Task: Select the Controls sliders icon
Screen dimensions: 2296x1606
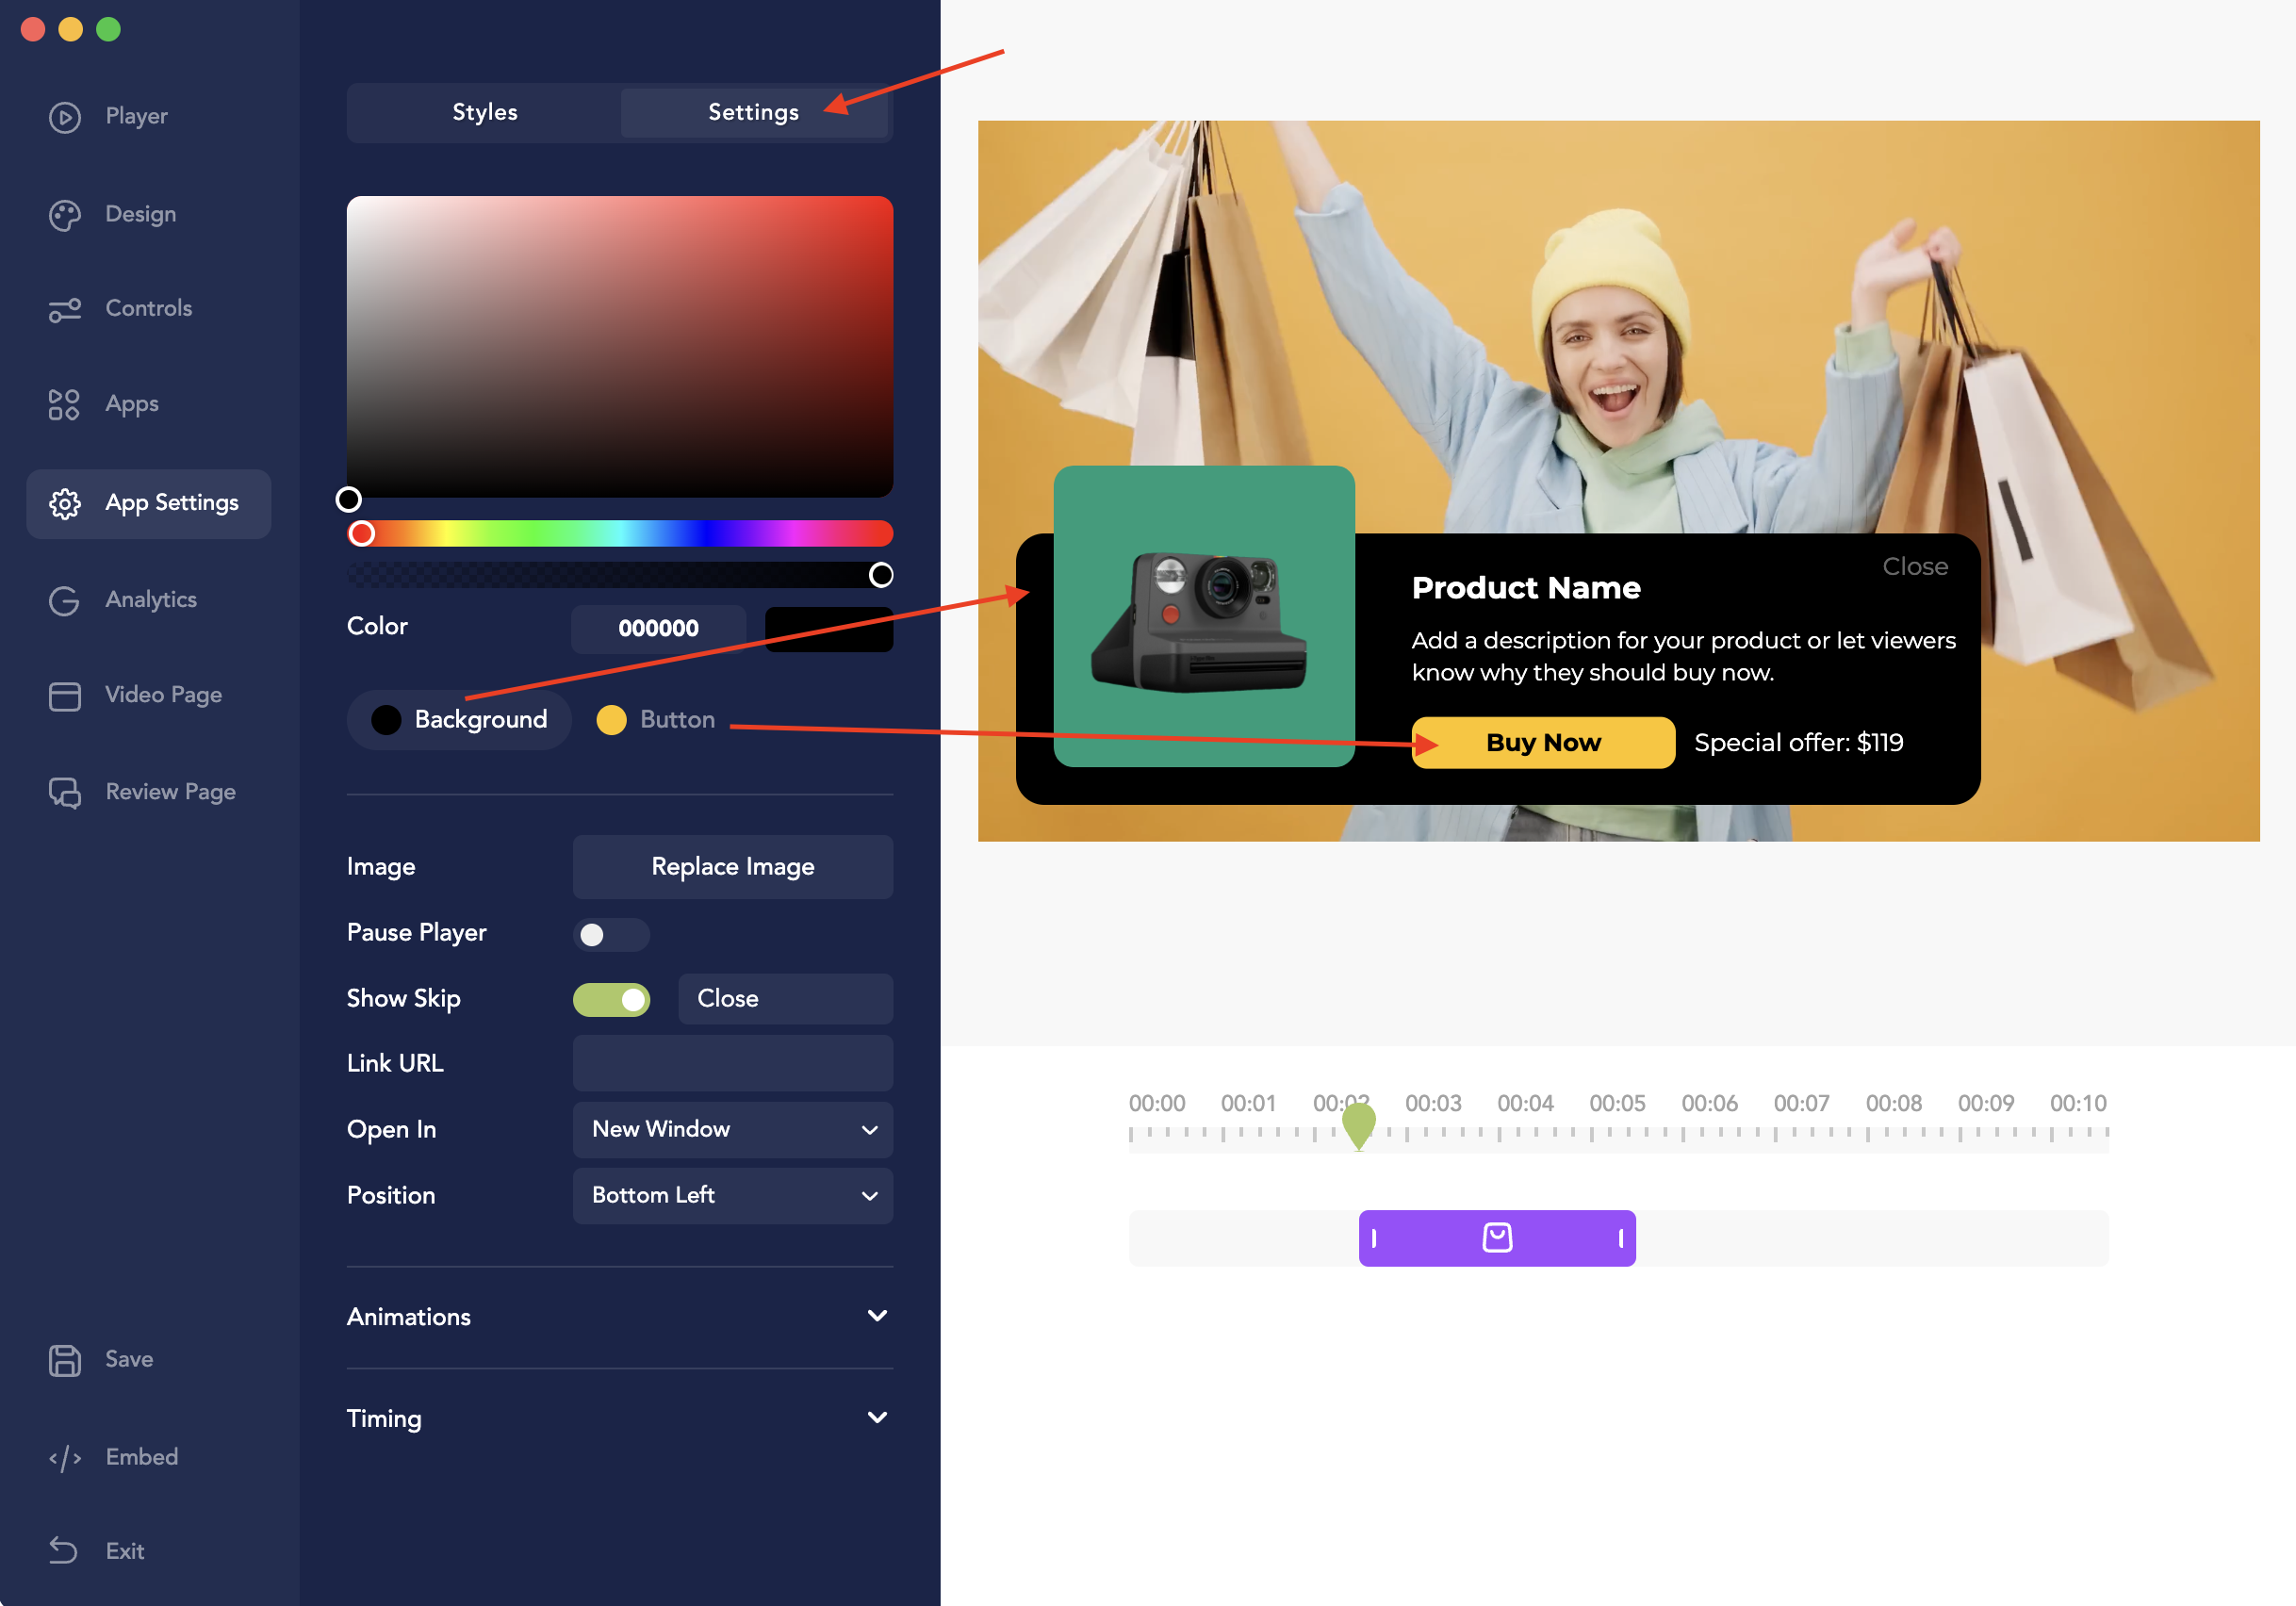Action: (65, 310)
